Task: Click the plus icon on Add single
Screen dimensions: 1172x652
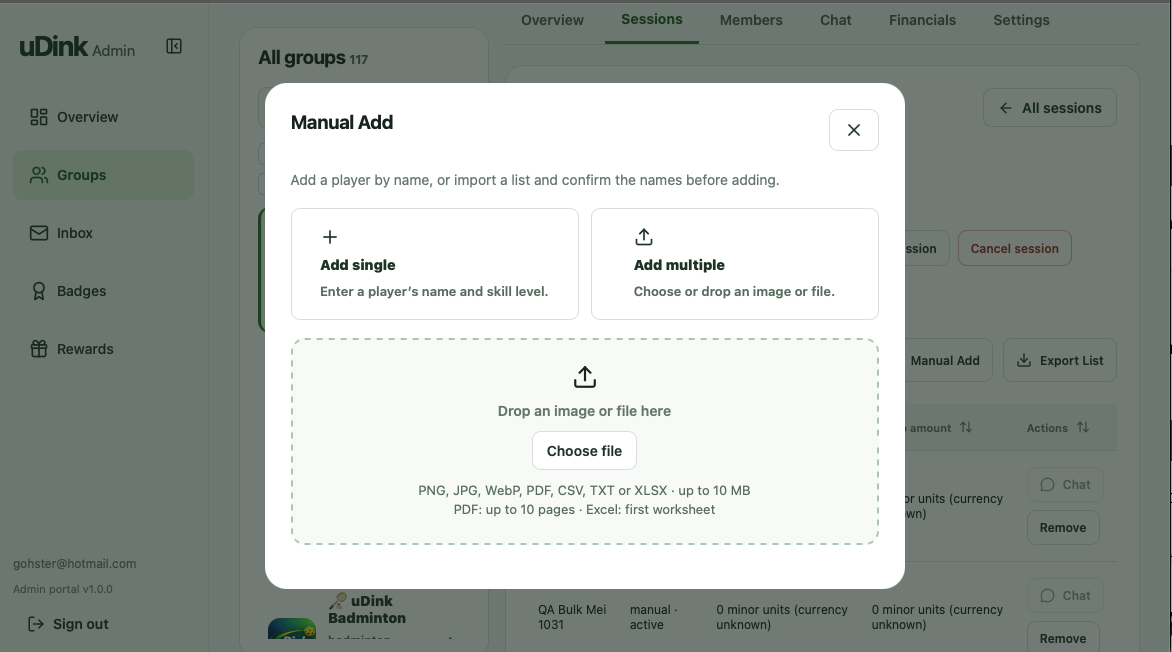Action: coord(330,237)
